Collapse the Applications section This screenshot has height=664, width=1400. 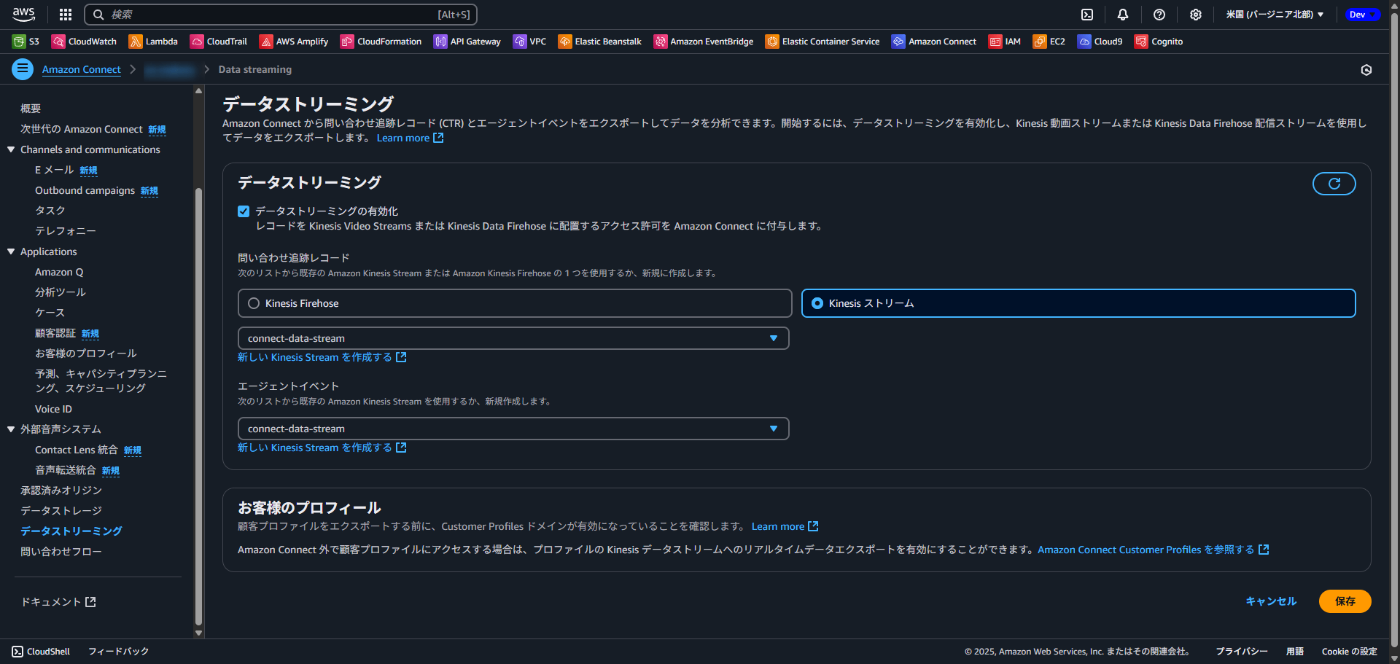click(12, 251)
